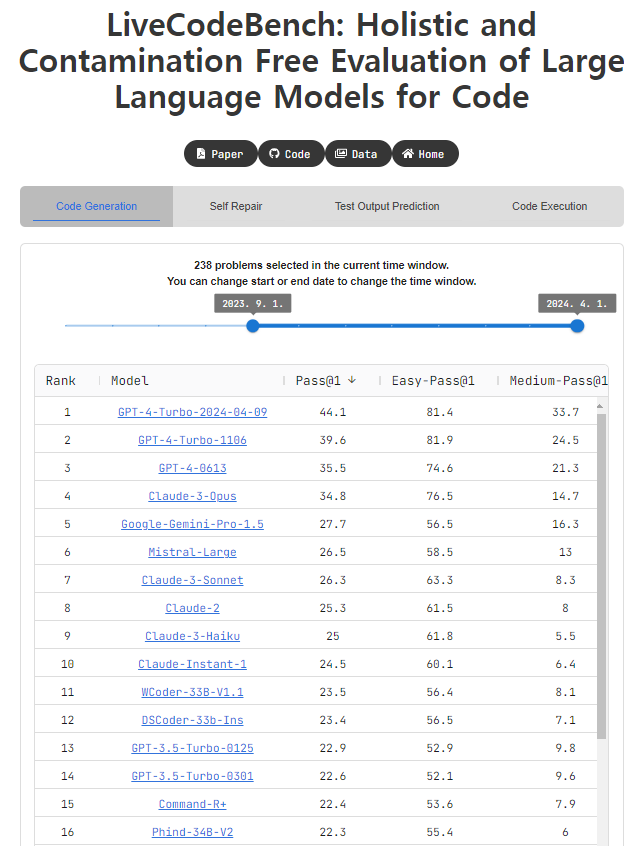Open the GPT-4-0613 model link
The width and height of the screenshot is (624, 846).
coord(193,468)
